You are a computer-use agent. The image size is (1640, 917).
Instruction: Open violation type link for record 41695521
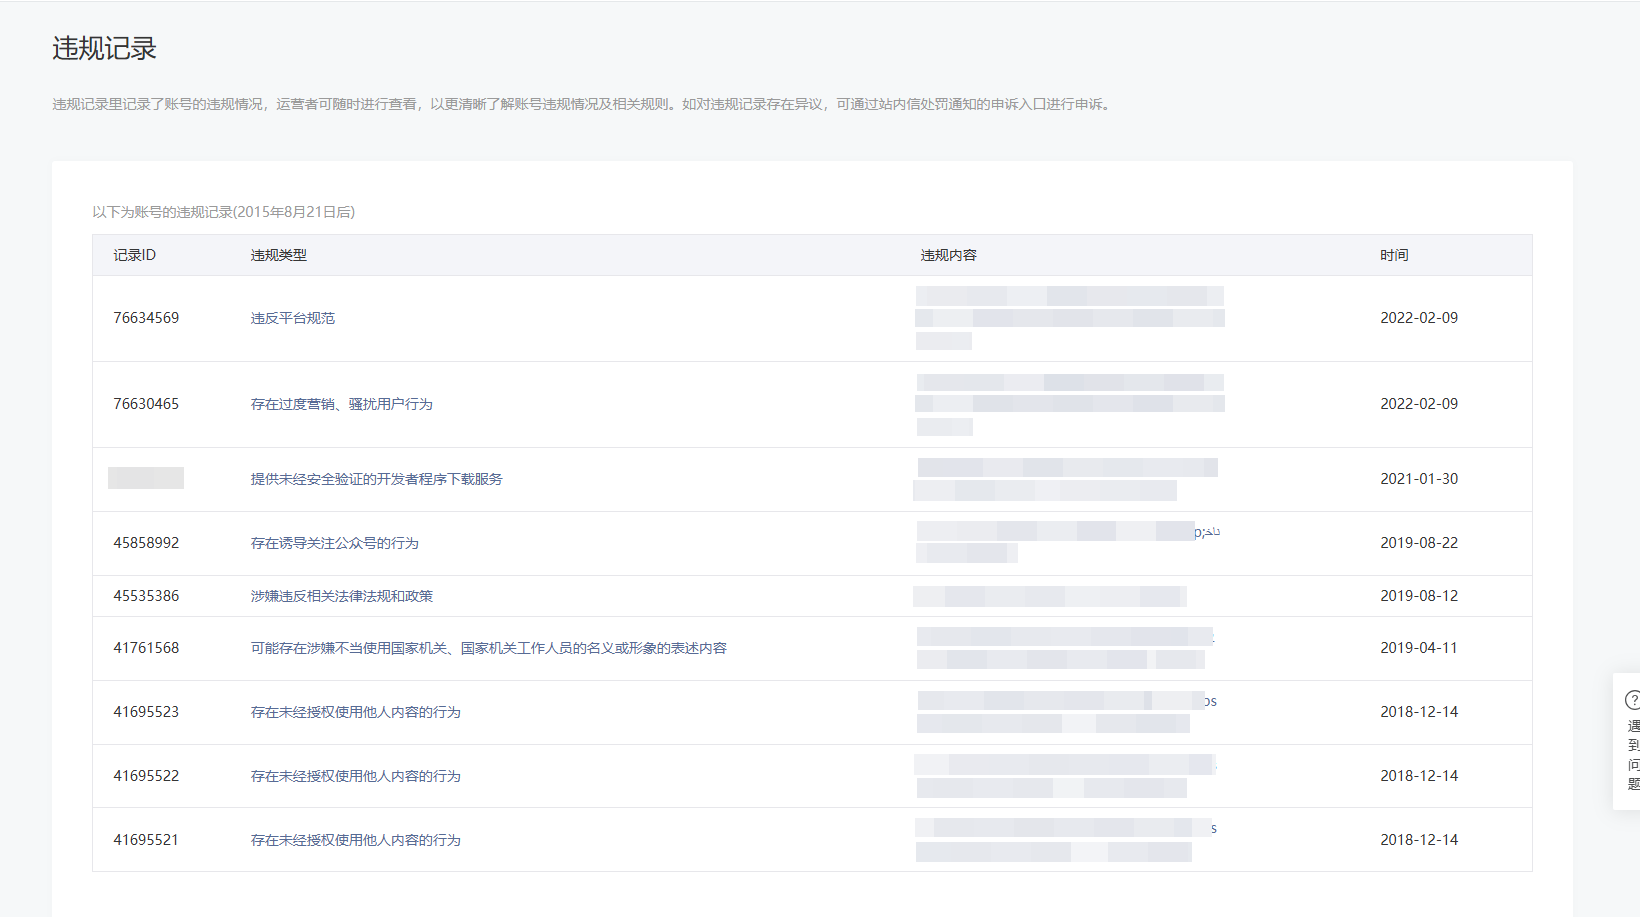click(355, 840)
